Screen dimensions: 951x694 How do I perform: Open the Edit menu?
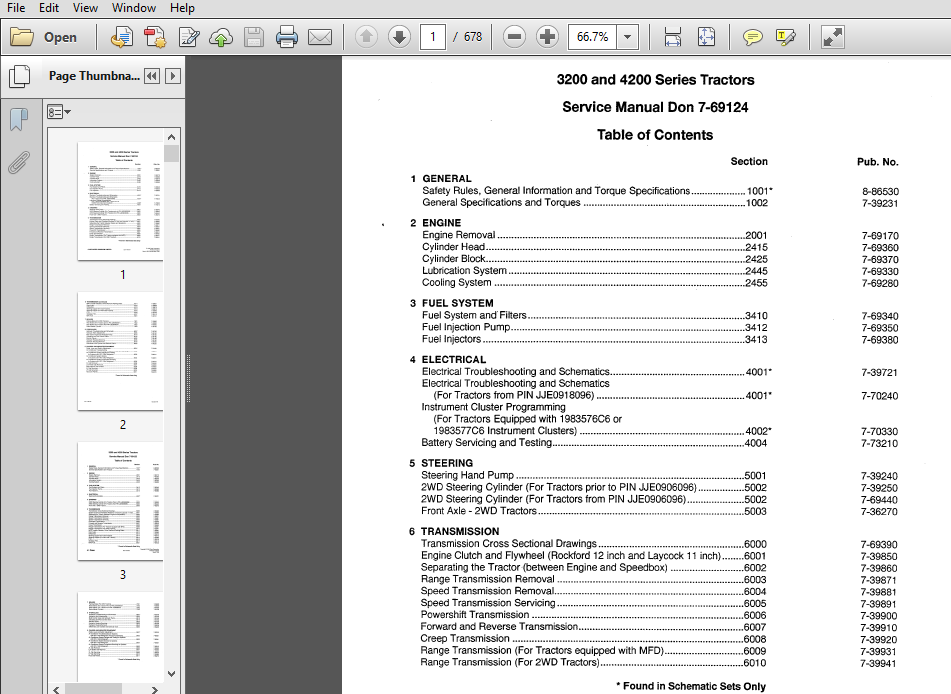[x=49, y=8]
